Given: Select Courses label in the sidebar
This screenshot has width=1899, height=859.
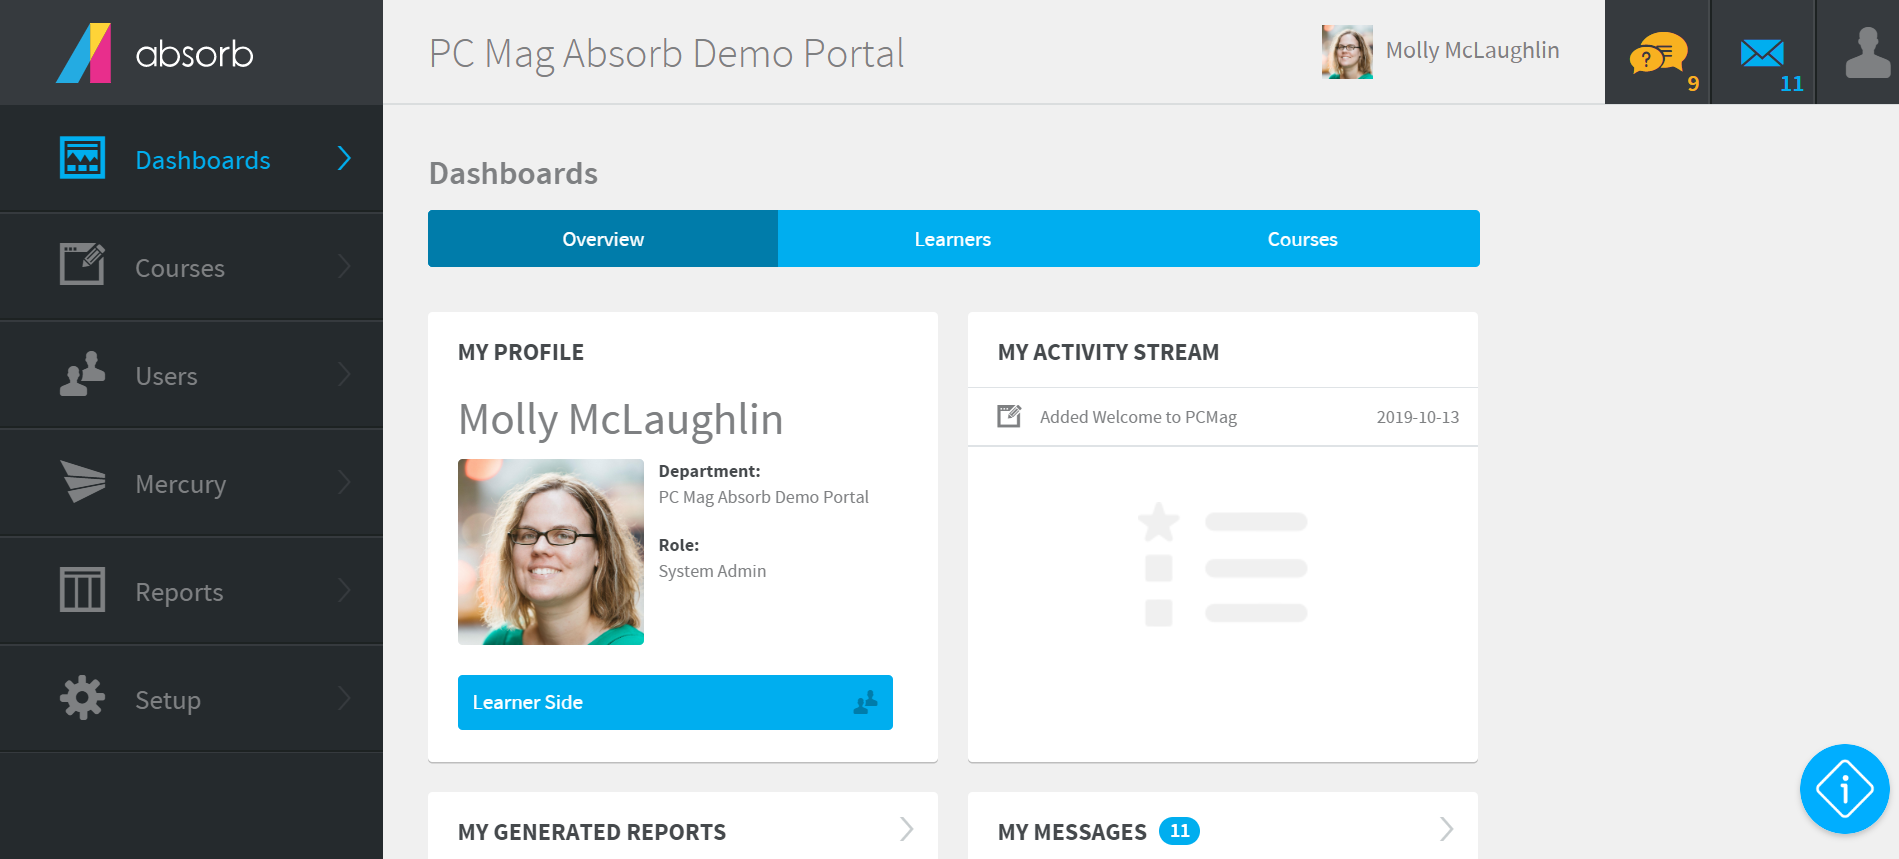Looking at the screenshot, I should point(180,269).
